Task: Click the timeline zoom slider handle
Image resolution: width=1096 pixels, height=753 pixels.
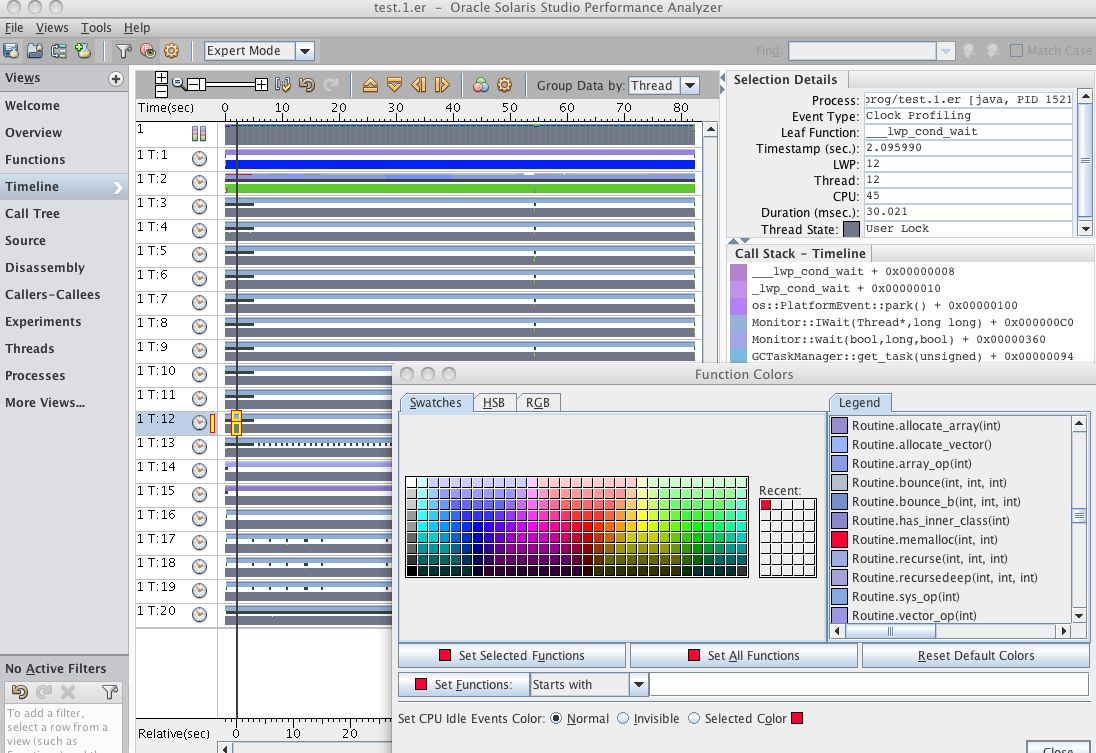Action: point(196,85)
